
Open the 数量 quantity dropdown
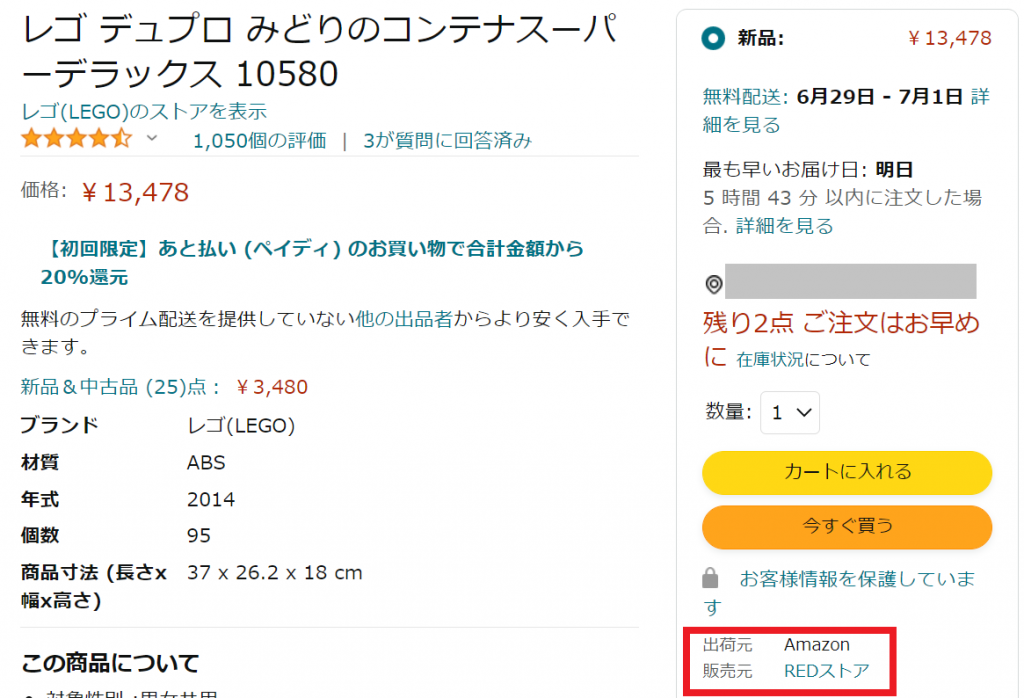(x=790, y=413)
